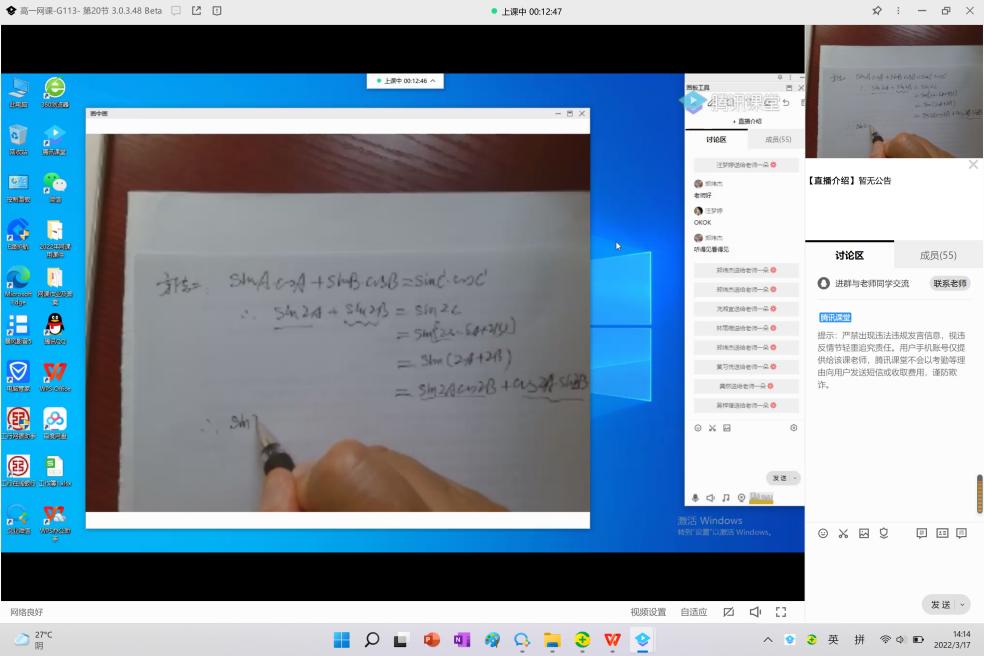Click the fullscreen icon below the video
Viewport: 984px width, 656px height.
(781, 612)
